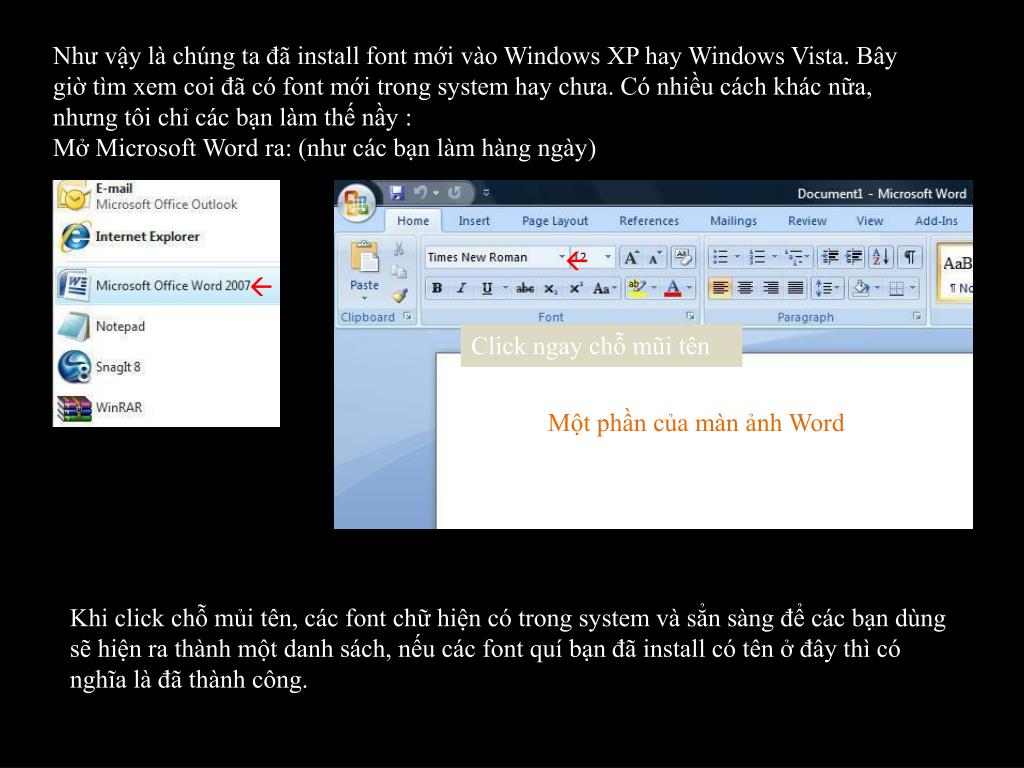
Task: Open the Add-Ins tab
Action: pyautogui.click(x=936, y=221)
